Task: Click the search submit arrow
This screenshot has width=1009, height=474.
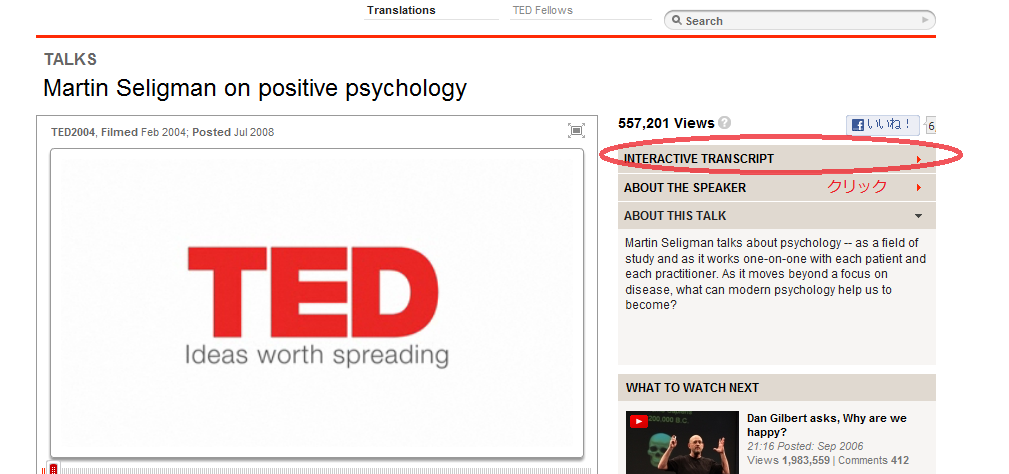Action: point(925,20)
